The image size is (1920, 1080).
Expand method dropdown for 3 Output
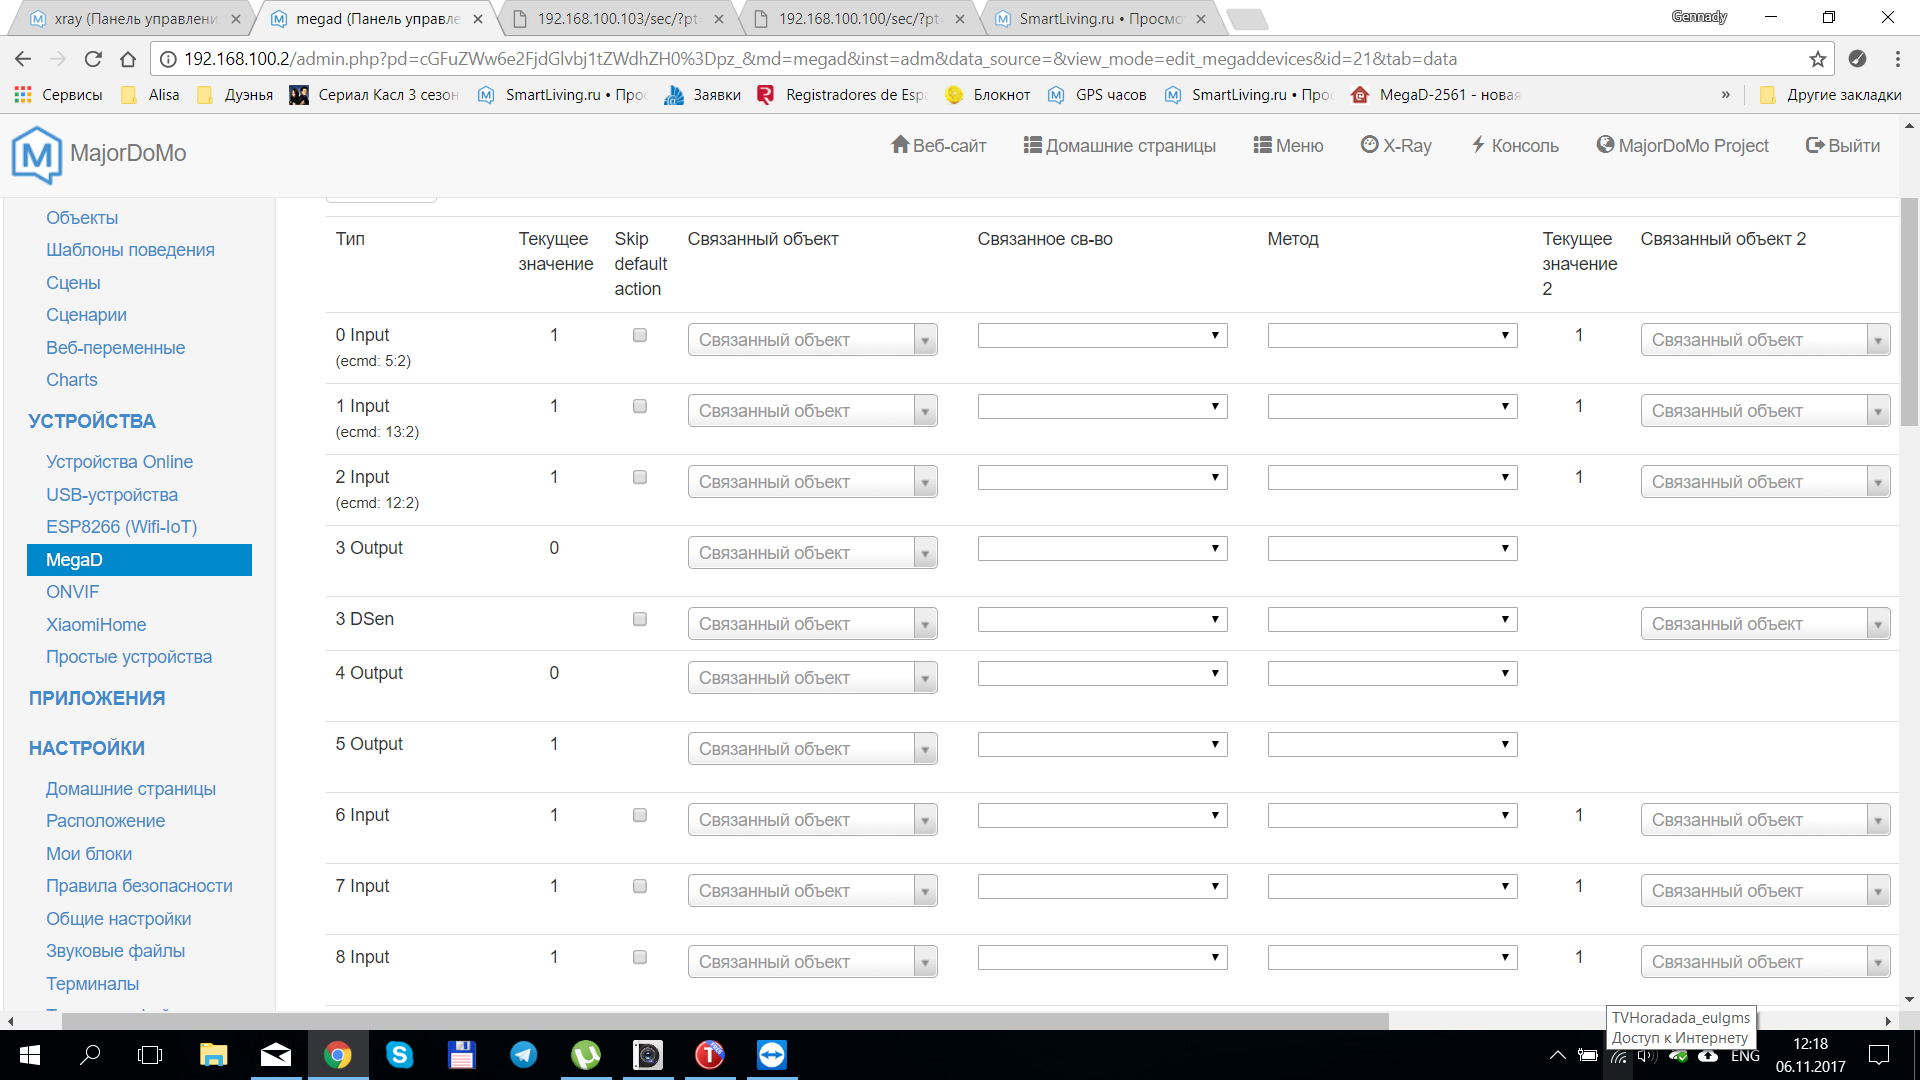coord(1392,549)
